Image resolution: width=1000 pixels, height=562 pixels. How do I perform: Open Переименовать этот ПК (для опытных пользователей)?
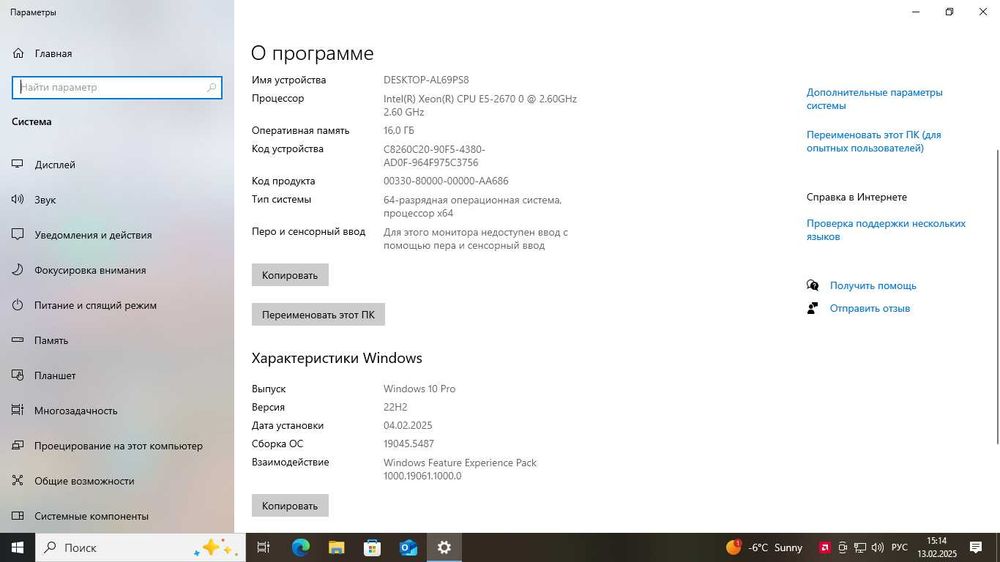click(x=874, y=141)
